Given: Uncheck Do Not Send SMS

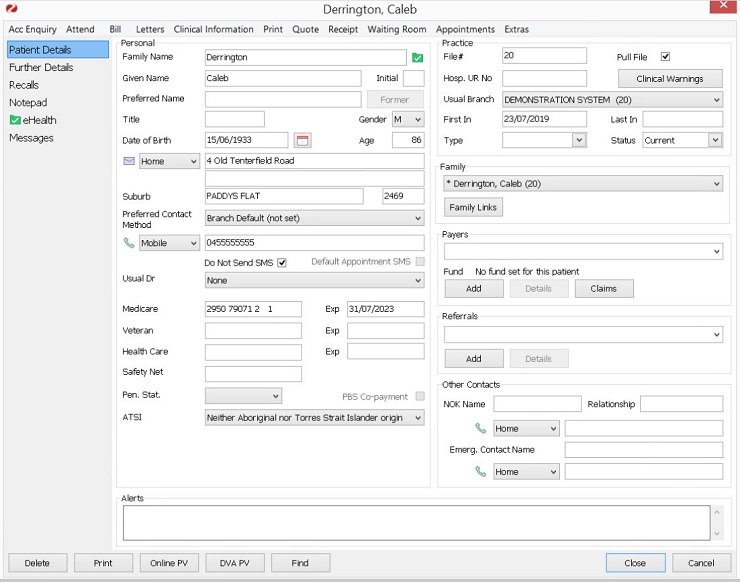Looking at the screenshot, I should tap(282, 262).
